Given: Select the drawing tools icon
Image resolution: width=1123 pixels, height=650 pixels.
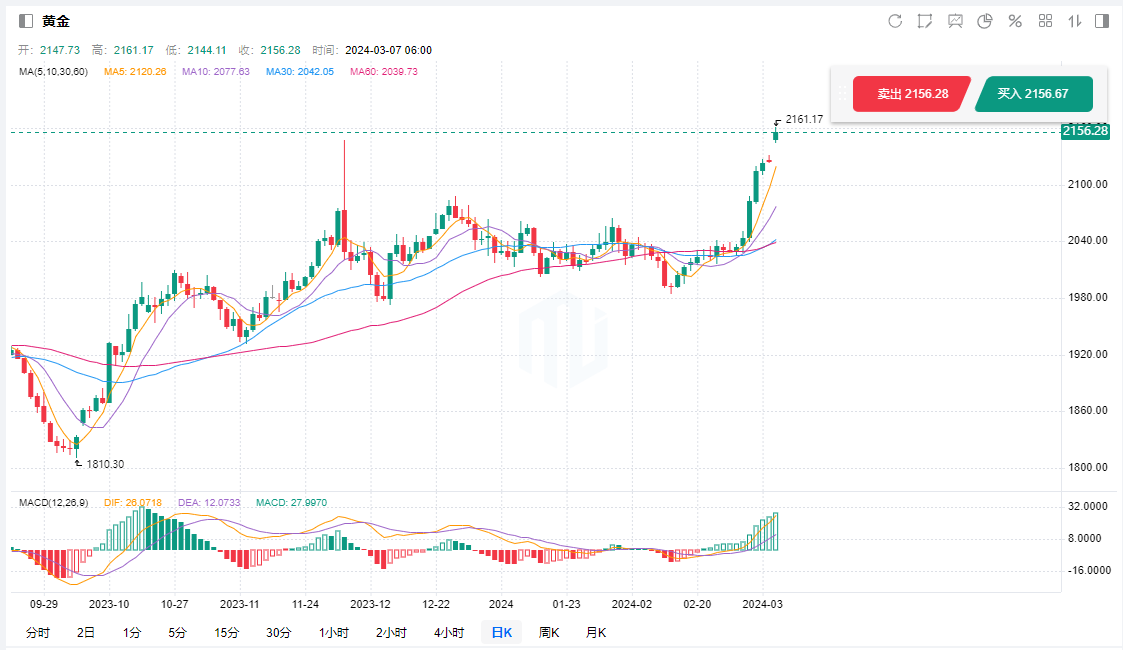Looking at the screenshot, I should [x=925, y=21].
